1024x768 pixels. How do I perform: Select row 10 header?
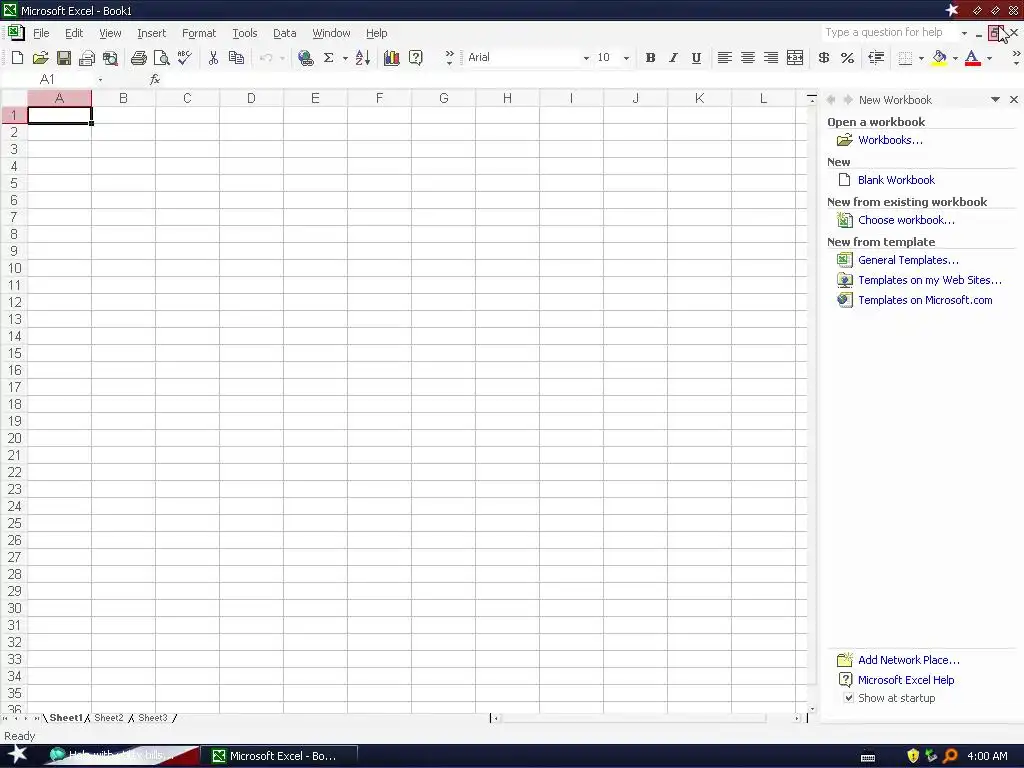pos(14,268)
